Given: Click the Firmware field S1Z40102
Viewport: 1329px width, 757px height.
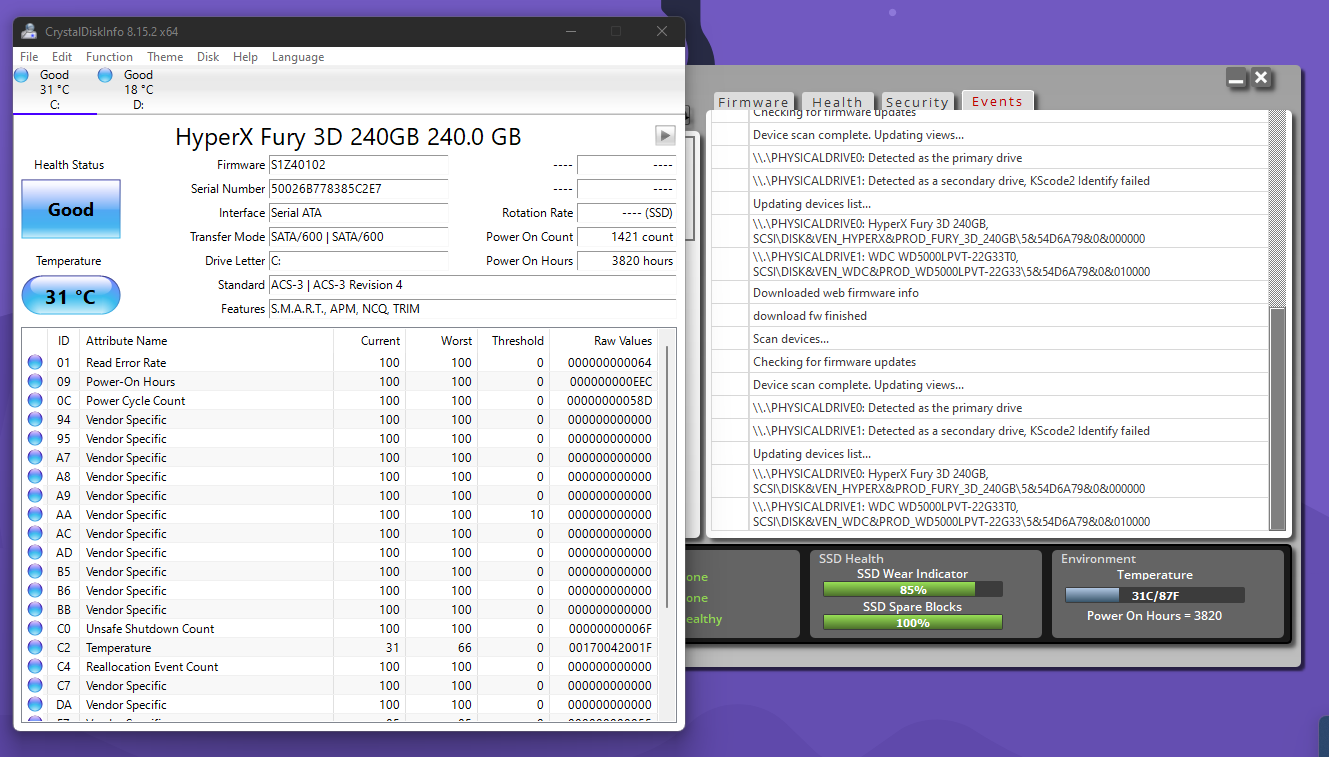Looking at the screenshot, I should [x=358, y=165].
